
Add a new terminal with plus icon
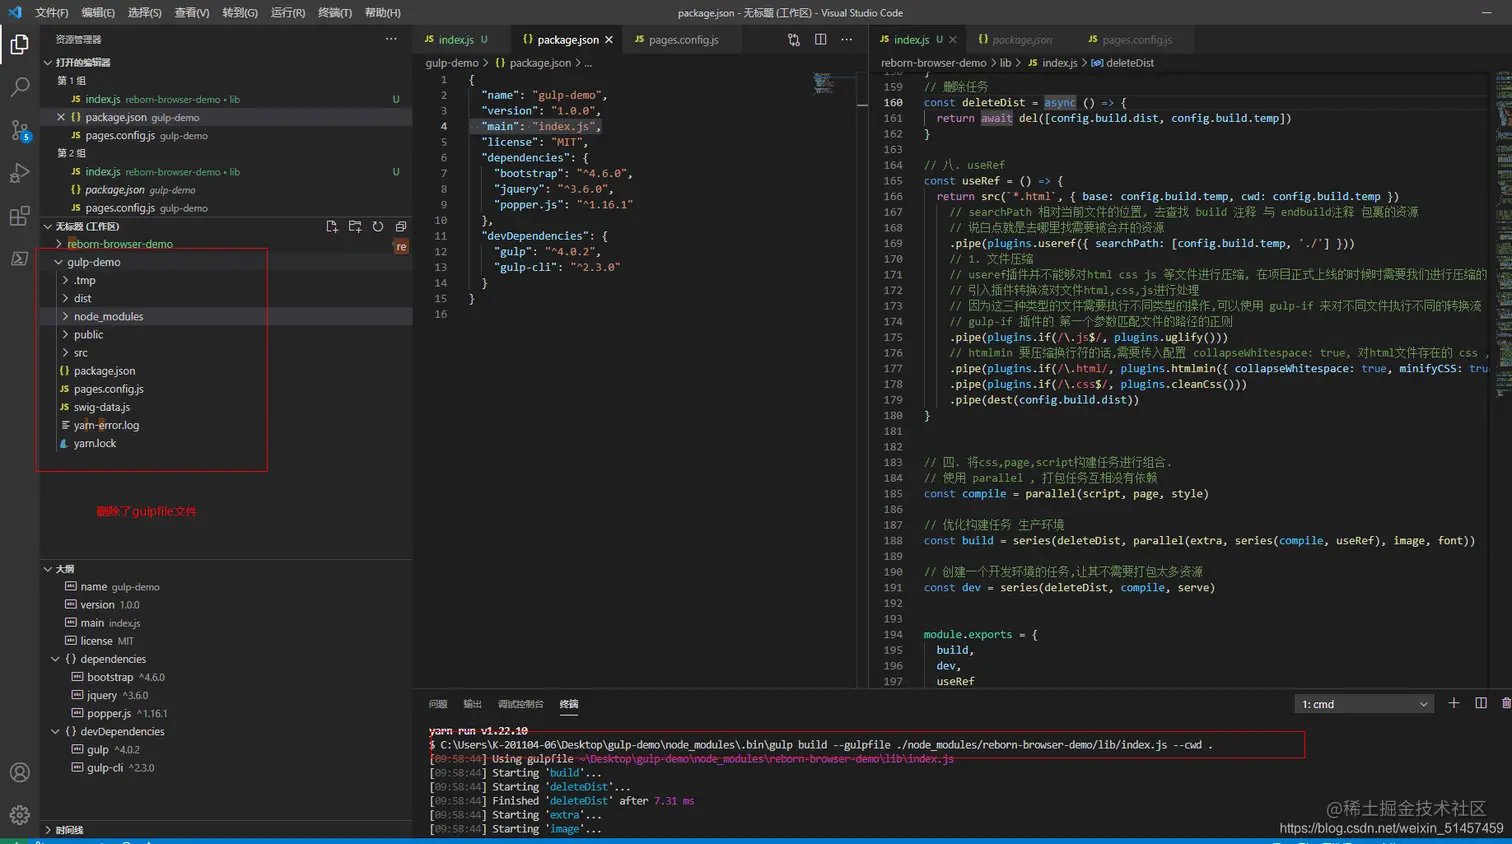pyautogui.click(x=1454, y=704)
